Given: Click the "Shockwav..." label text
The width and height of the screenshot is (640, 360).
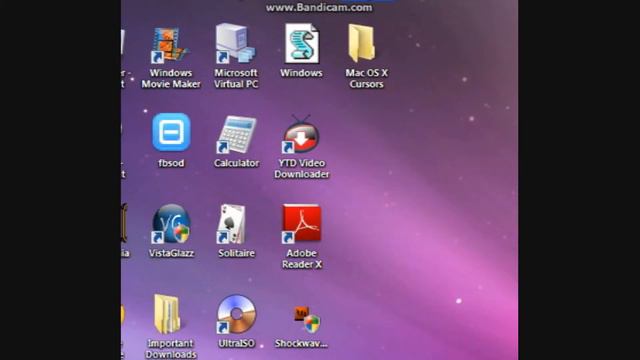Looking at the screenshot, I should tap(301, 344).
